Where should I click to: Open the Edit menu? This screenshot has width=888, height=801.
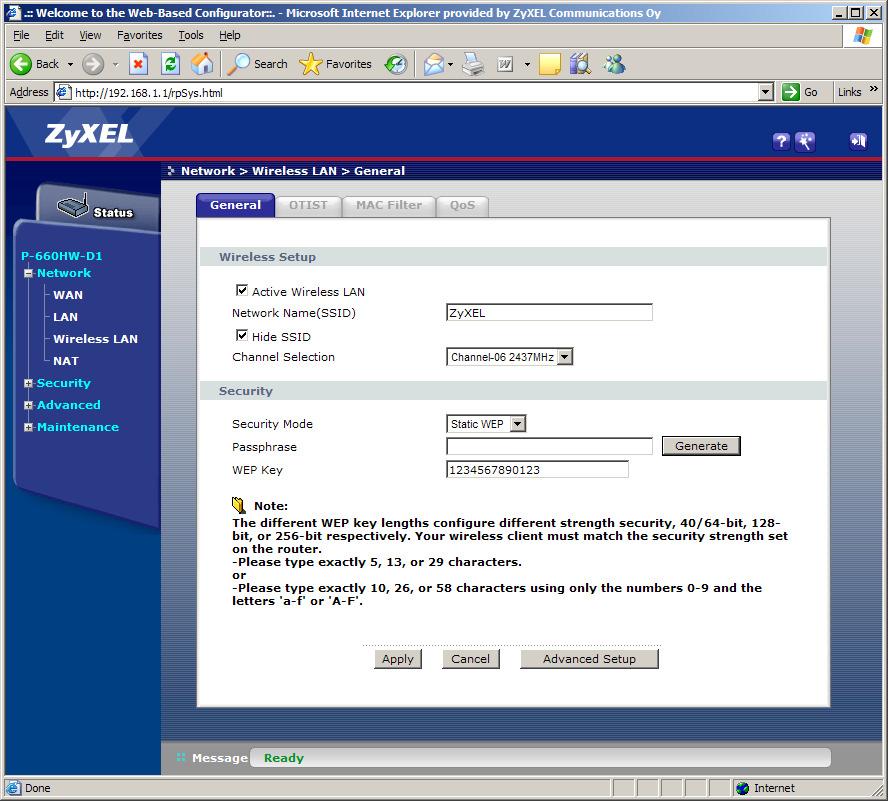54,35
